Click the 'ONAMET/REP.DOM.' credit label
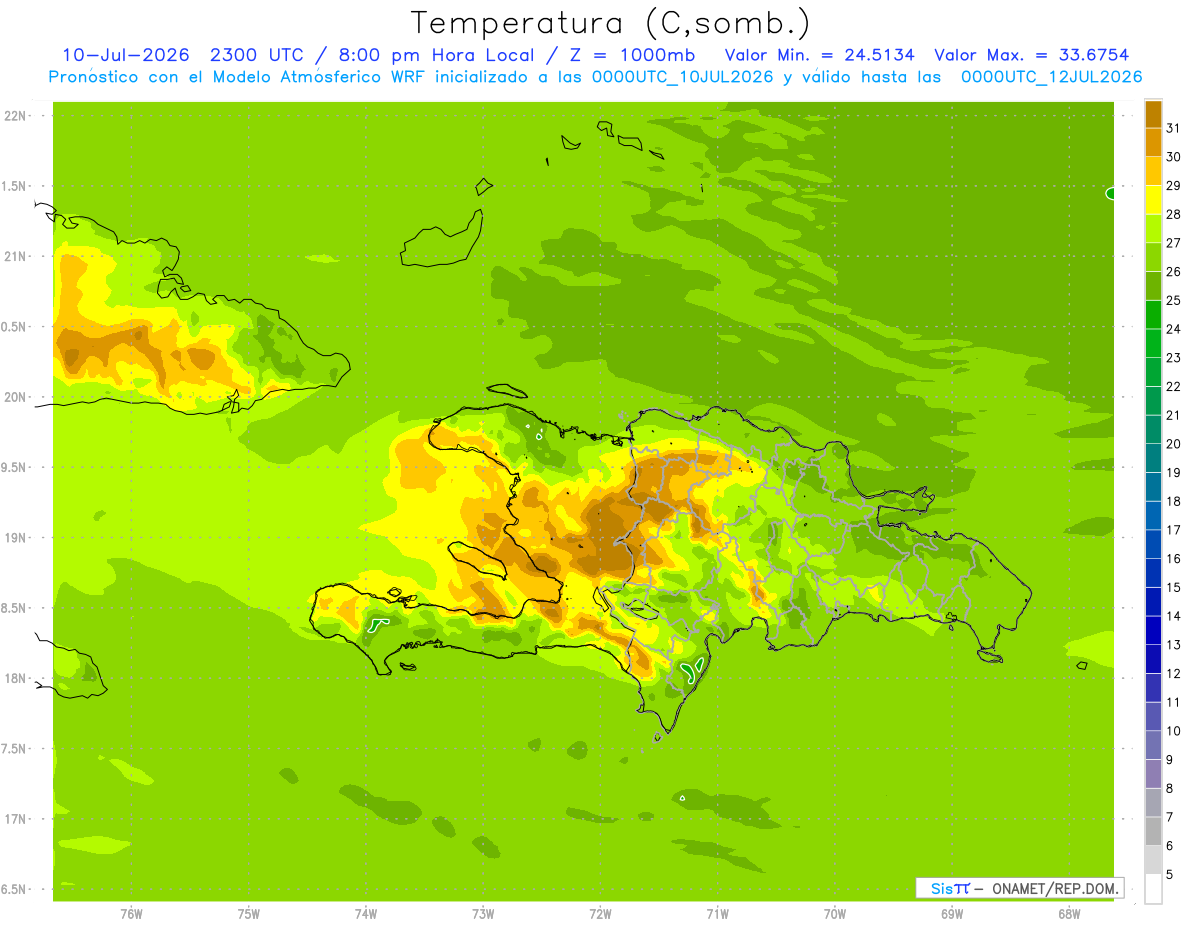 [x=1055, y=888]
